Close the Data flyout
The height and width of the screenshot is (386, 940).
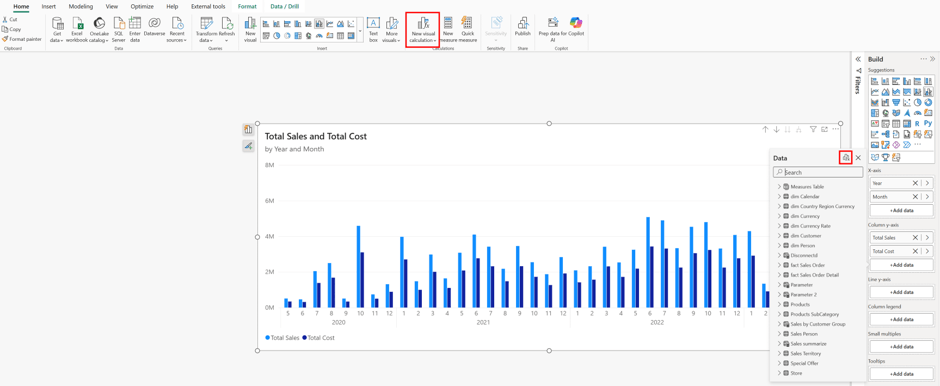click(858, 158)
